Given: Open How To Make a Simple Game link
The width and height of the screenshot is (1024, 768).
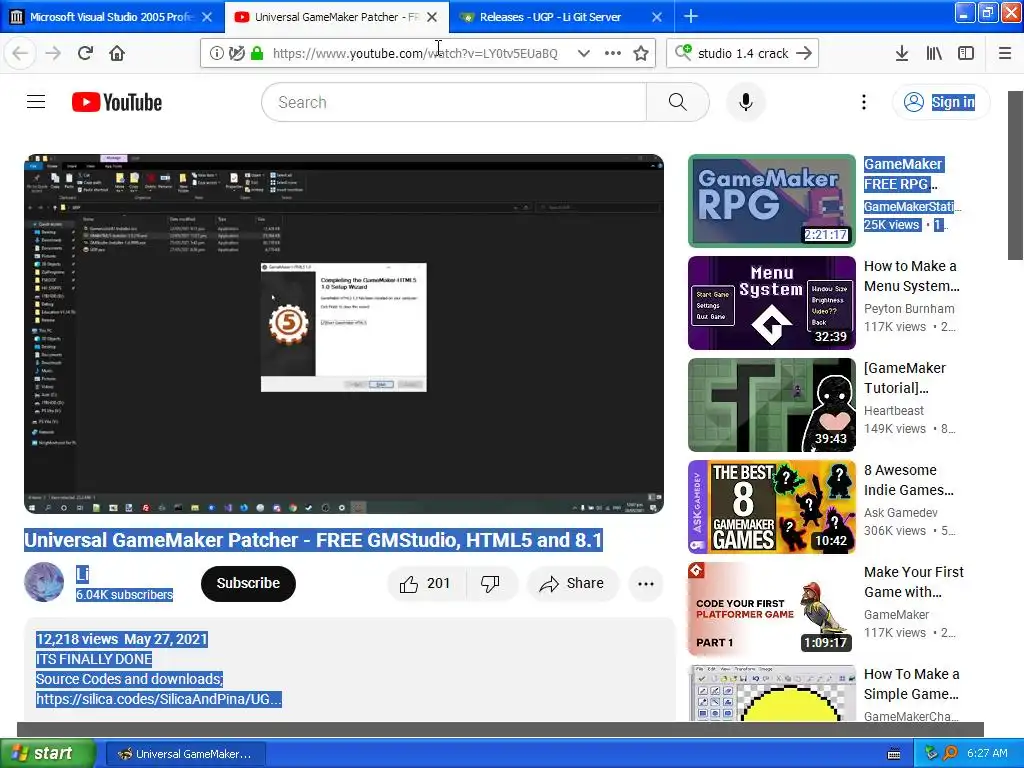Looking at the screenshot, I should tap(912, 684).
